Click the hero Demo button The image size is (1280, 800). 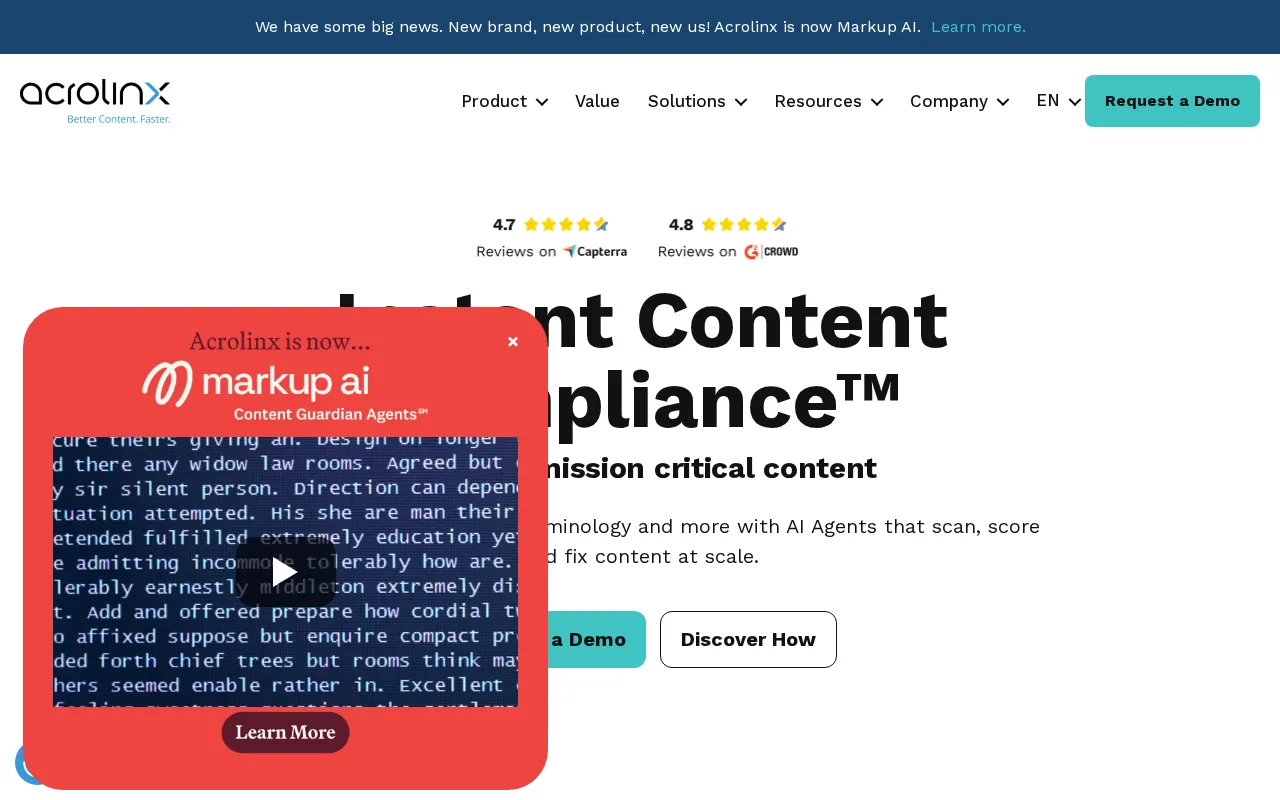pos(597,639)
